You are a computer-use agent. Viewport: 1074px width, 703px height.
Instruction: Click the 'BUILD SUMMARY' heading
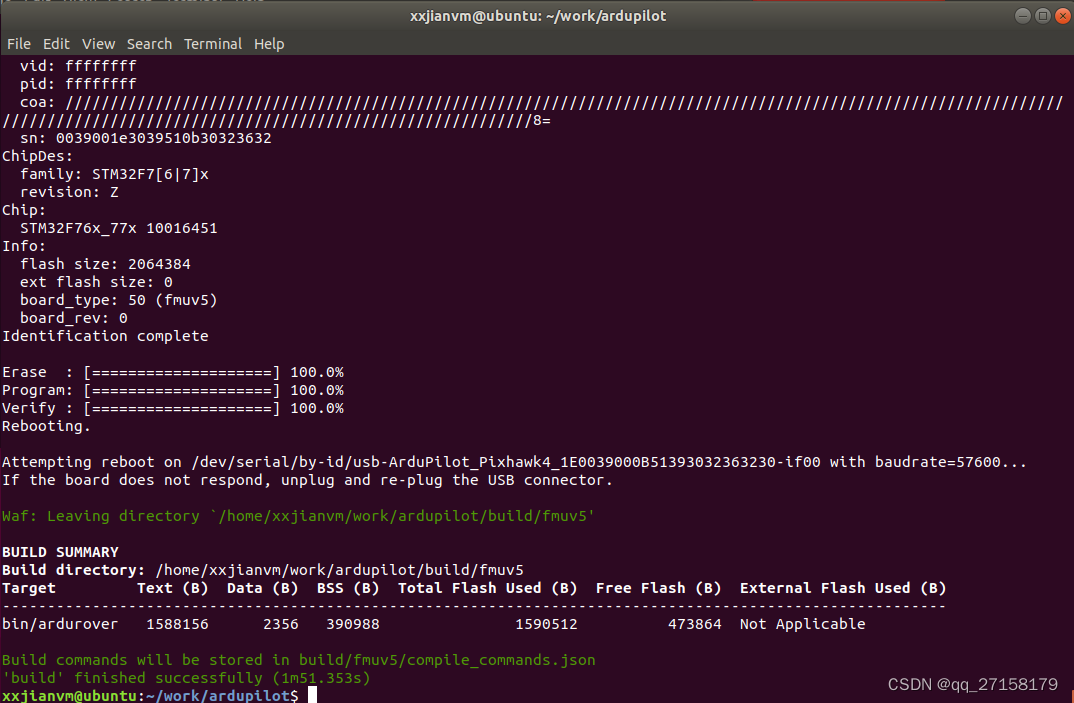pyautogui.click(x=60, y=552)
